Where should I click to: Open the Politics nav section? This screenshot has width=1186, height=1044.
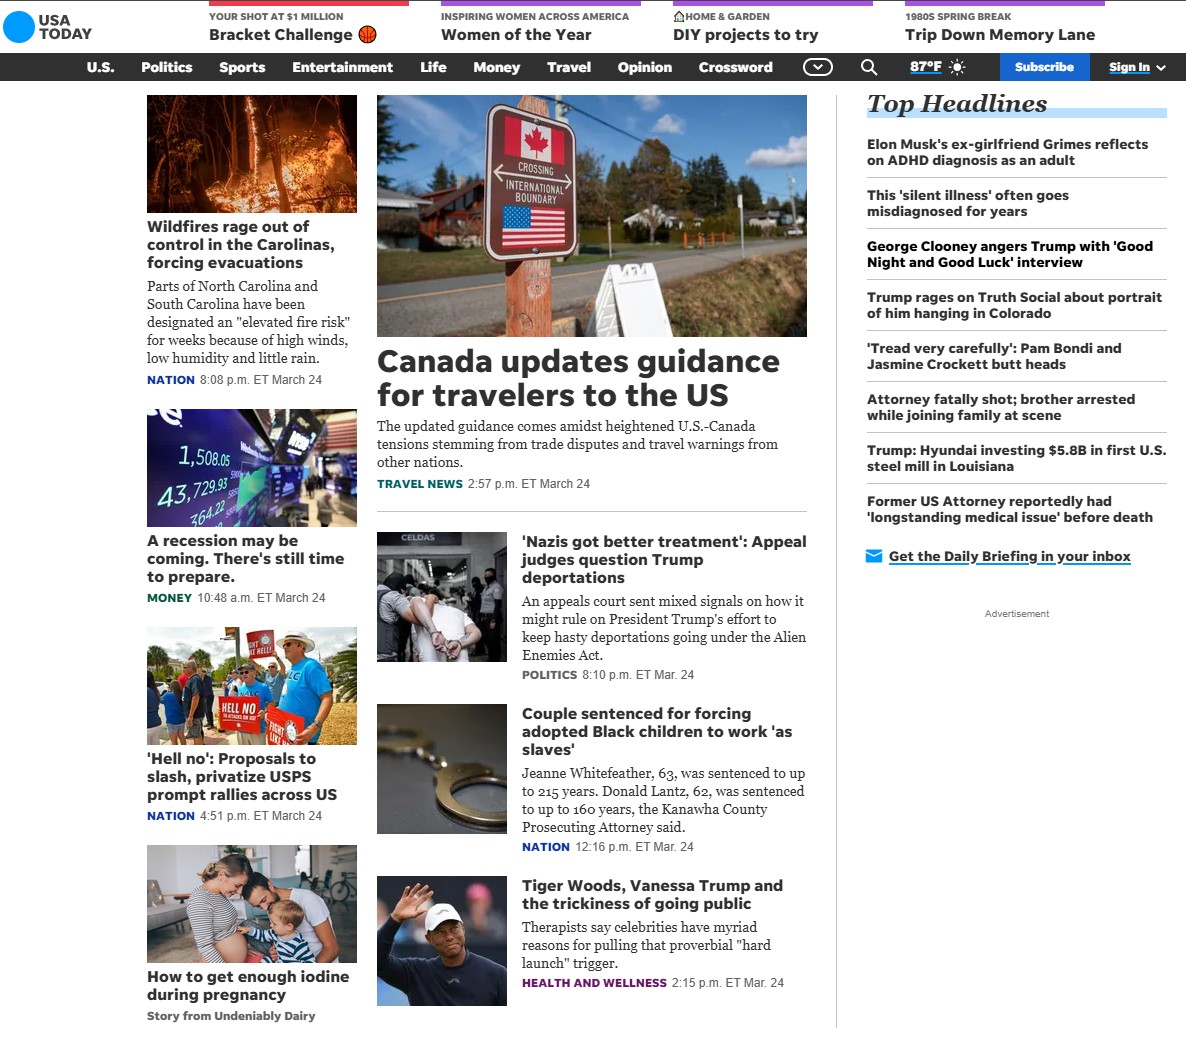[x=166, y=67]
